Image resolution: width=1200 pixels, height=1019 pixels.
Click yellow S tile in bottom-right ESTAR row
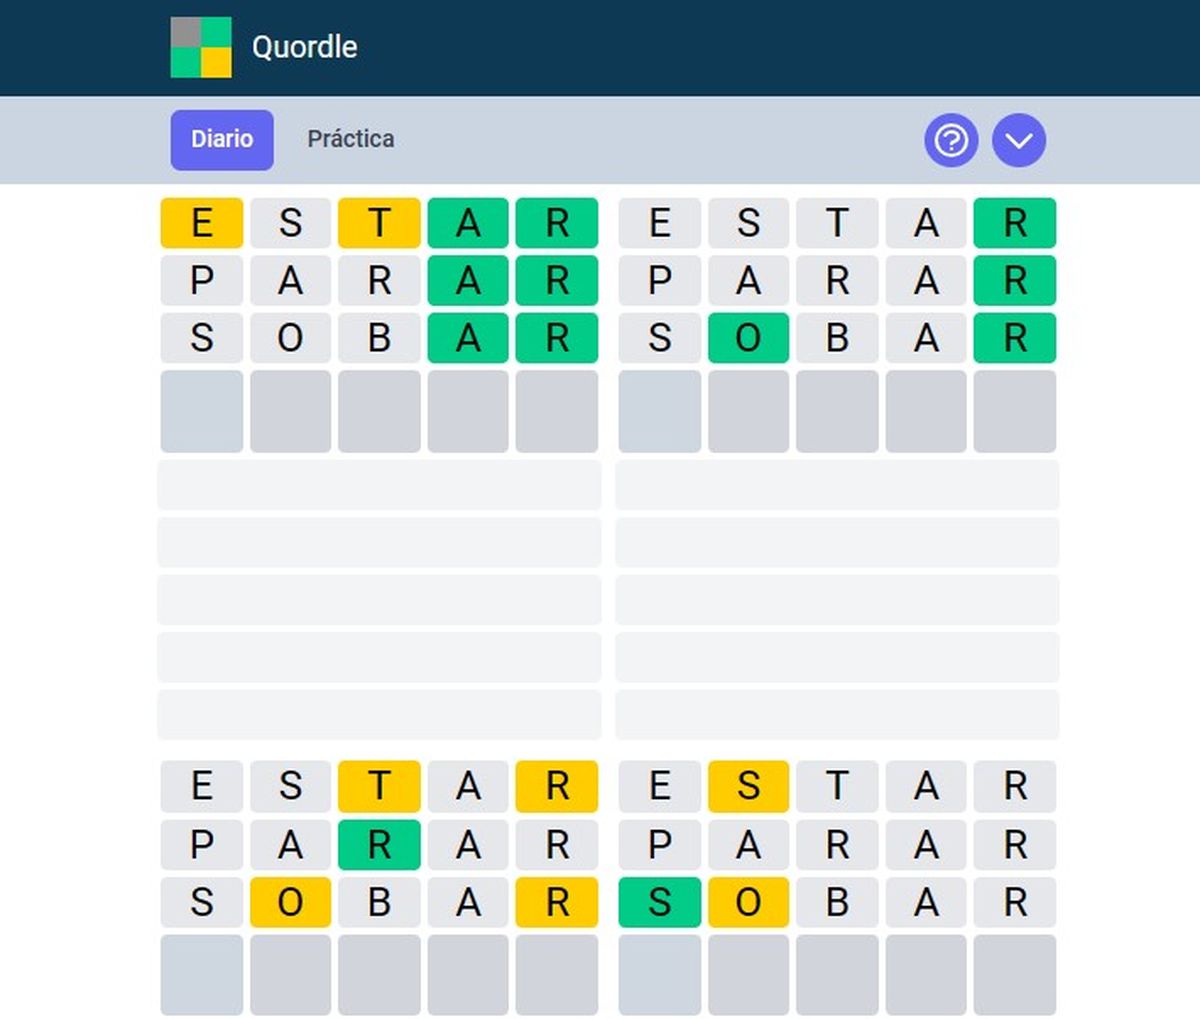(x=748, y=786)
